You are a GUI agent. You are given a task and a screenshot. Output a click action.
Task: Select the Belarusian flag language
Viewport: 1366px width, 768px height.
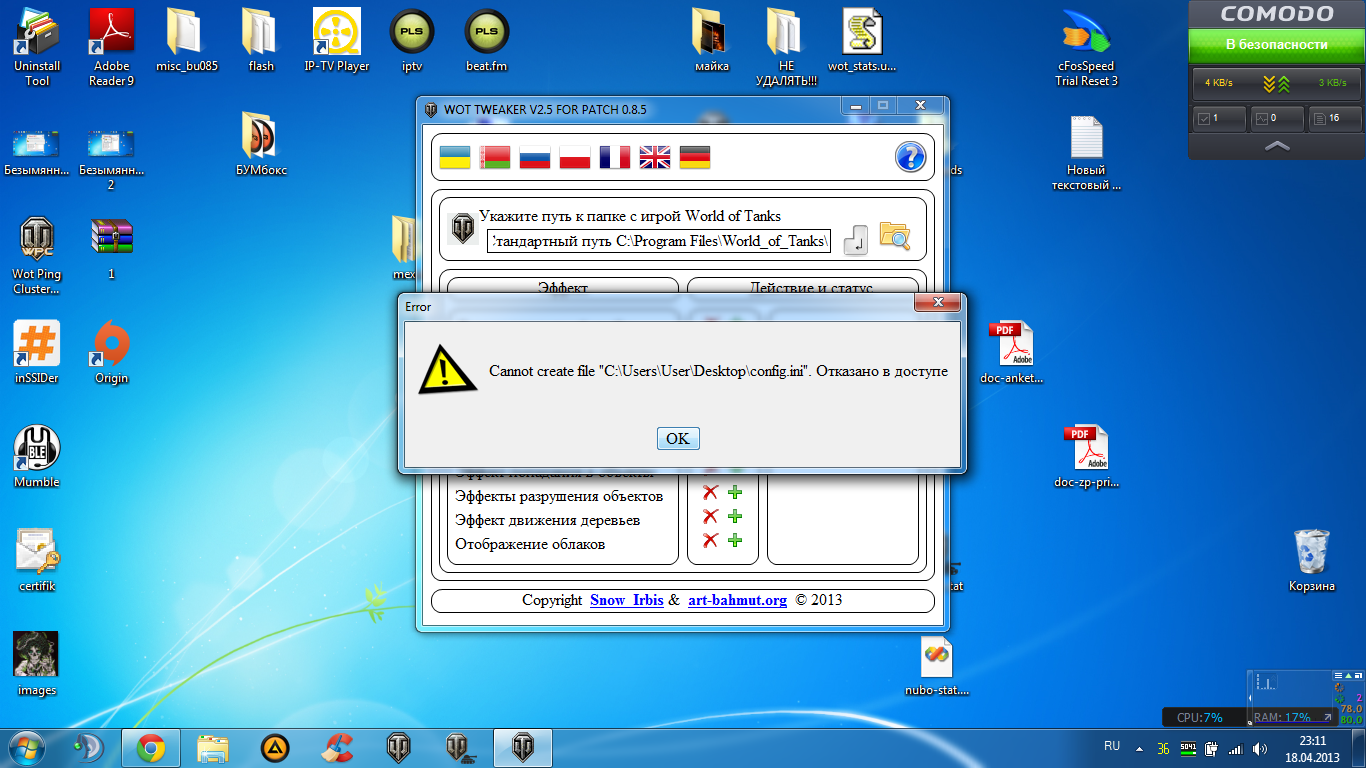point(495,157)
